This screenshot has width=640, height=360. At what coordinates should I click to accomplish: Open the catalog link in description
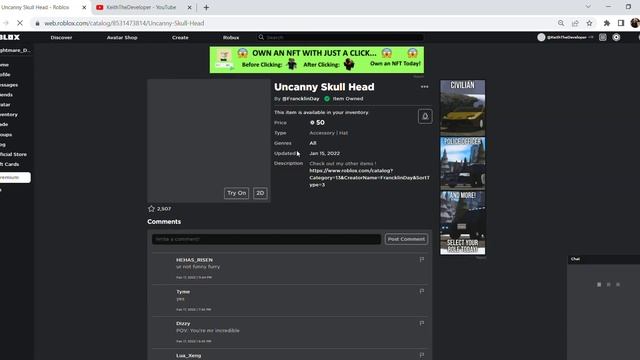pos(369,178)
